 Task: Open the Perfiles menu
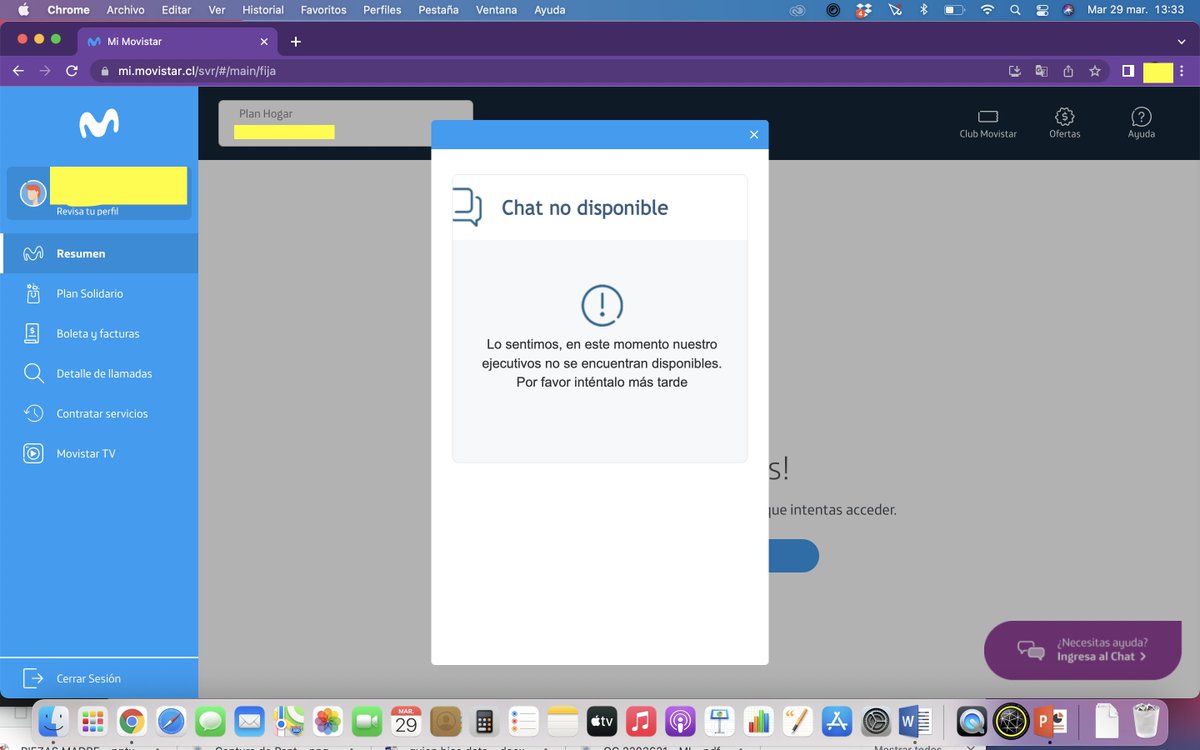[382, 10]
